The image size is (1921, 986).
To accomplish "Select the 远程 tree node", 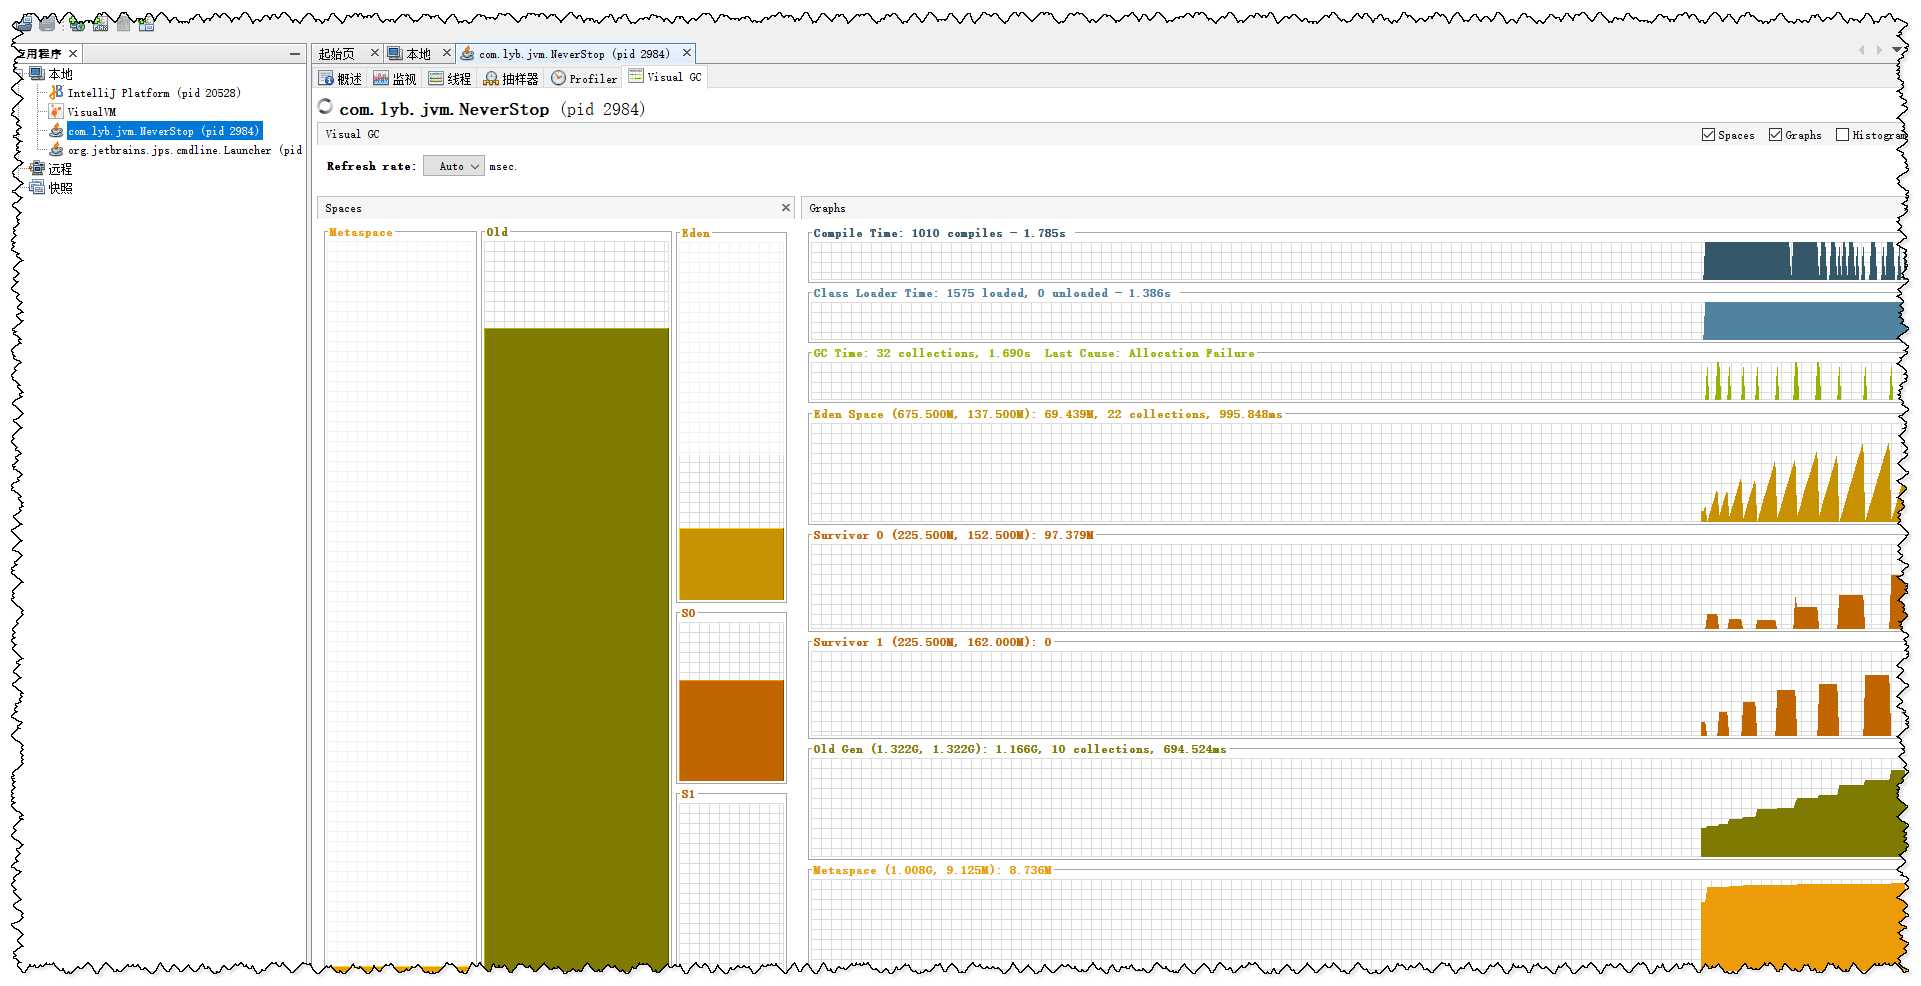I will tap(60, 169).
